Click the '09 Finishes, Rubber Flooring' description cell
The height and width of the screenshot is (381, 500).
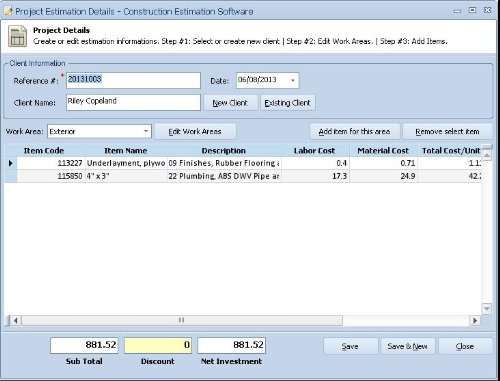(224, 163)
